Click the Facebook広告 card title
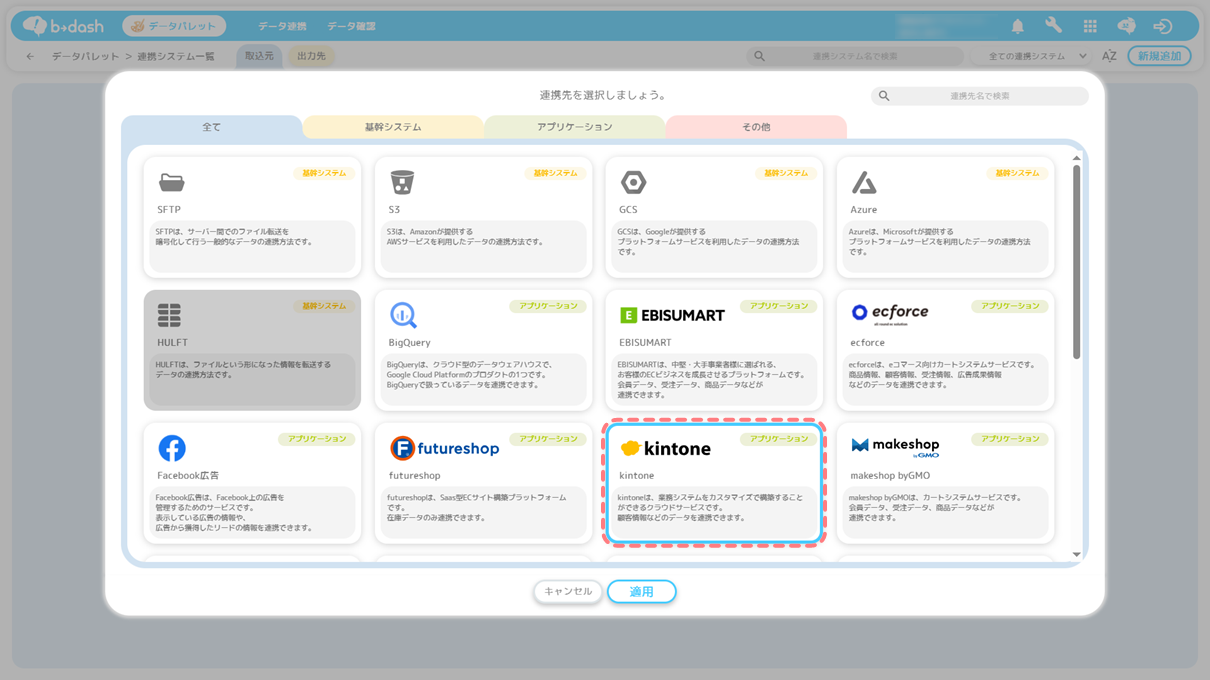This screenshot has width=1210, height=680. [188, 476]
